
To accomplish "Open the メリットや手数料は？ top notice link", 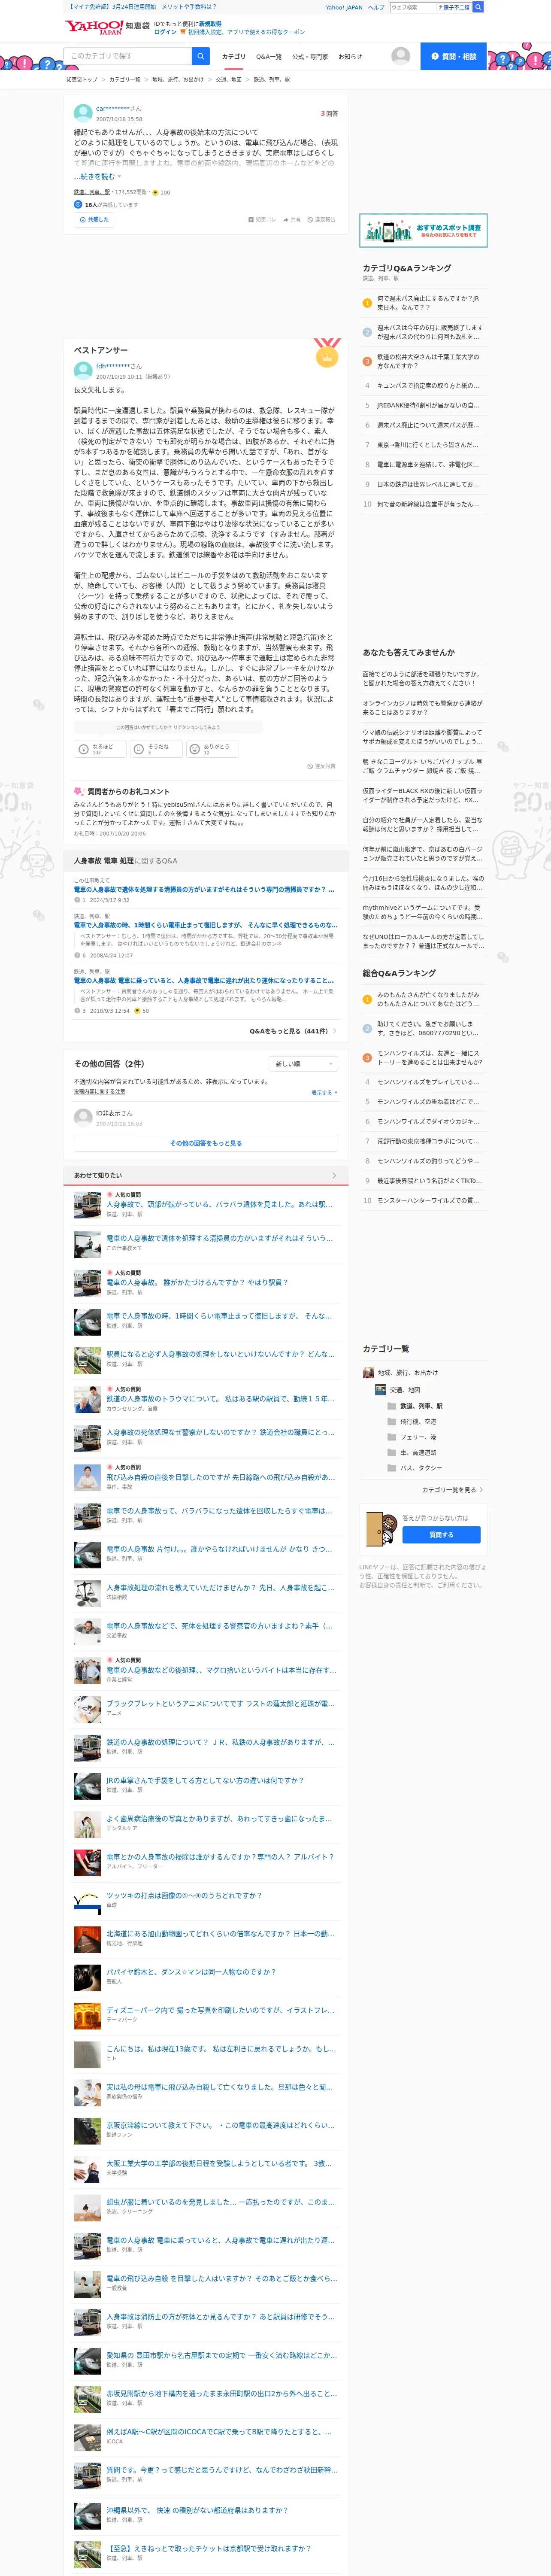I will pyautogui.click(x=189, y=7).
